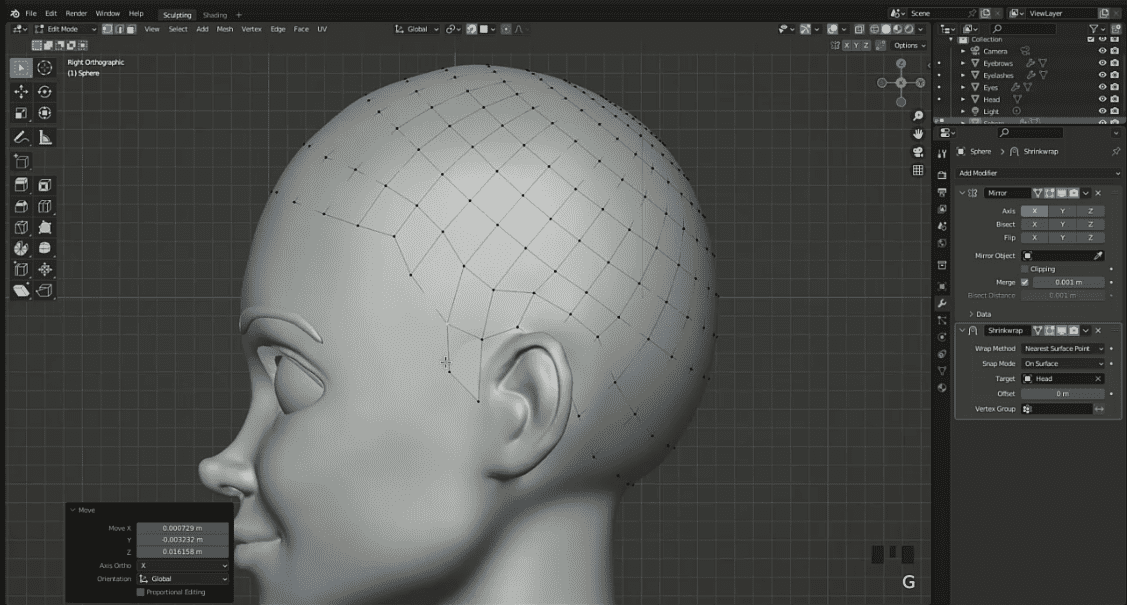The image size is (1127, 605).
Task: Open the Wrap Method dropdown
Action: pos(1062,347)
